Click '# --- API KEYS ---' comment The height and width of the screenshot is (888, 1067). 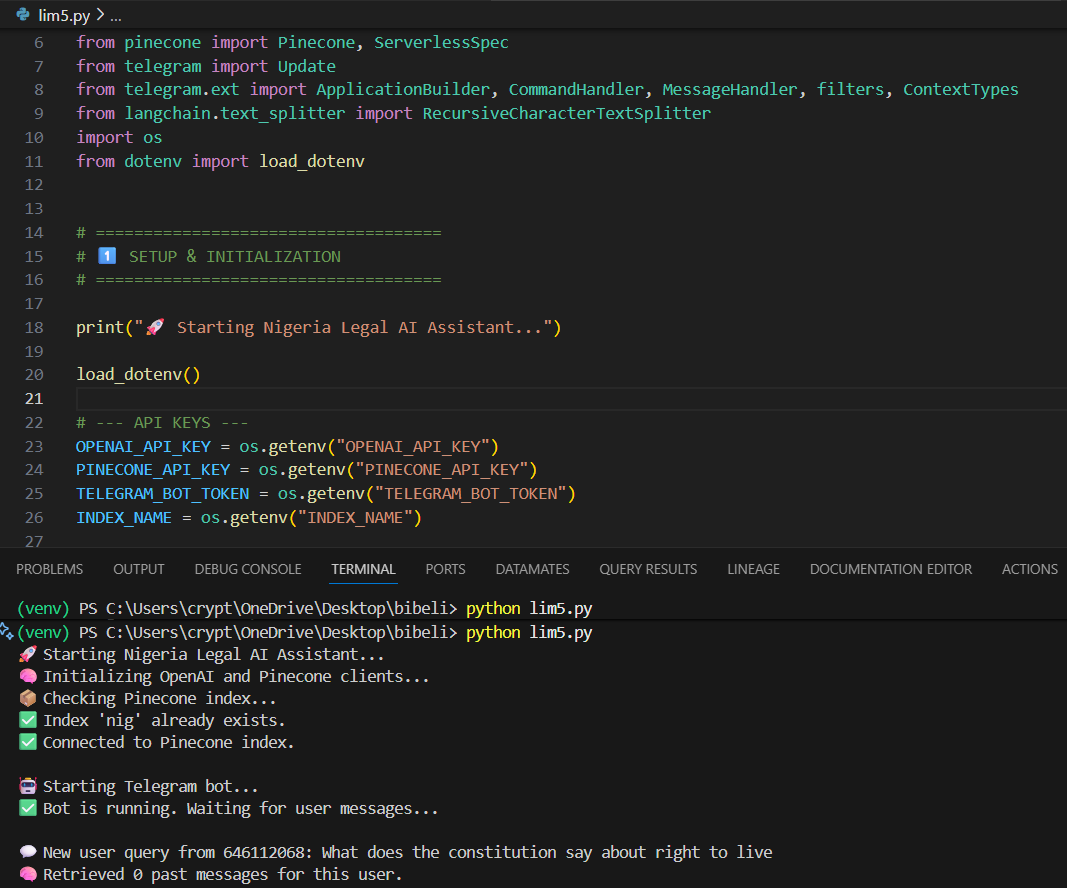(162, 423)
